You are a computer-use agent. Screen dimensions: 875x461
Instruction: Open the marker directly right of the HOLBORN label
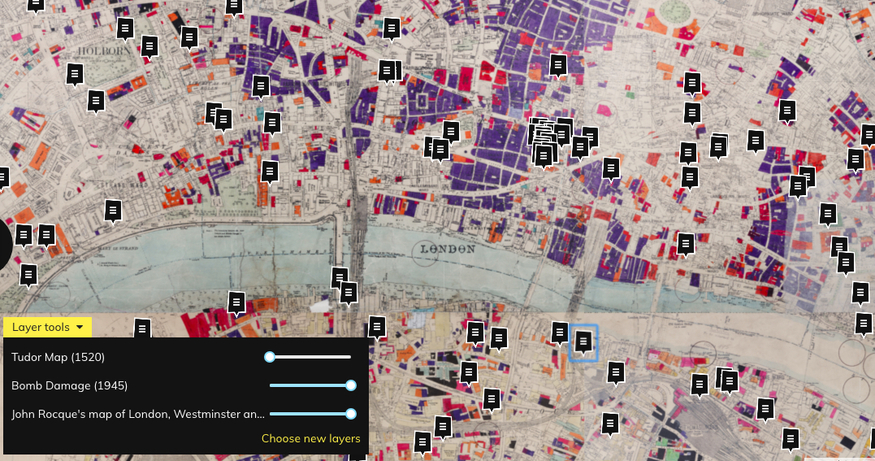(150, 47)
